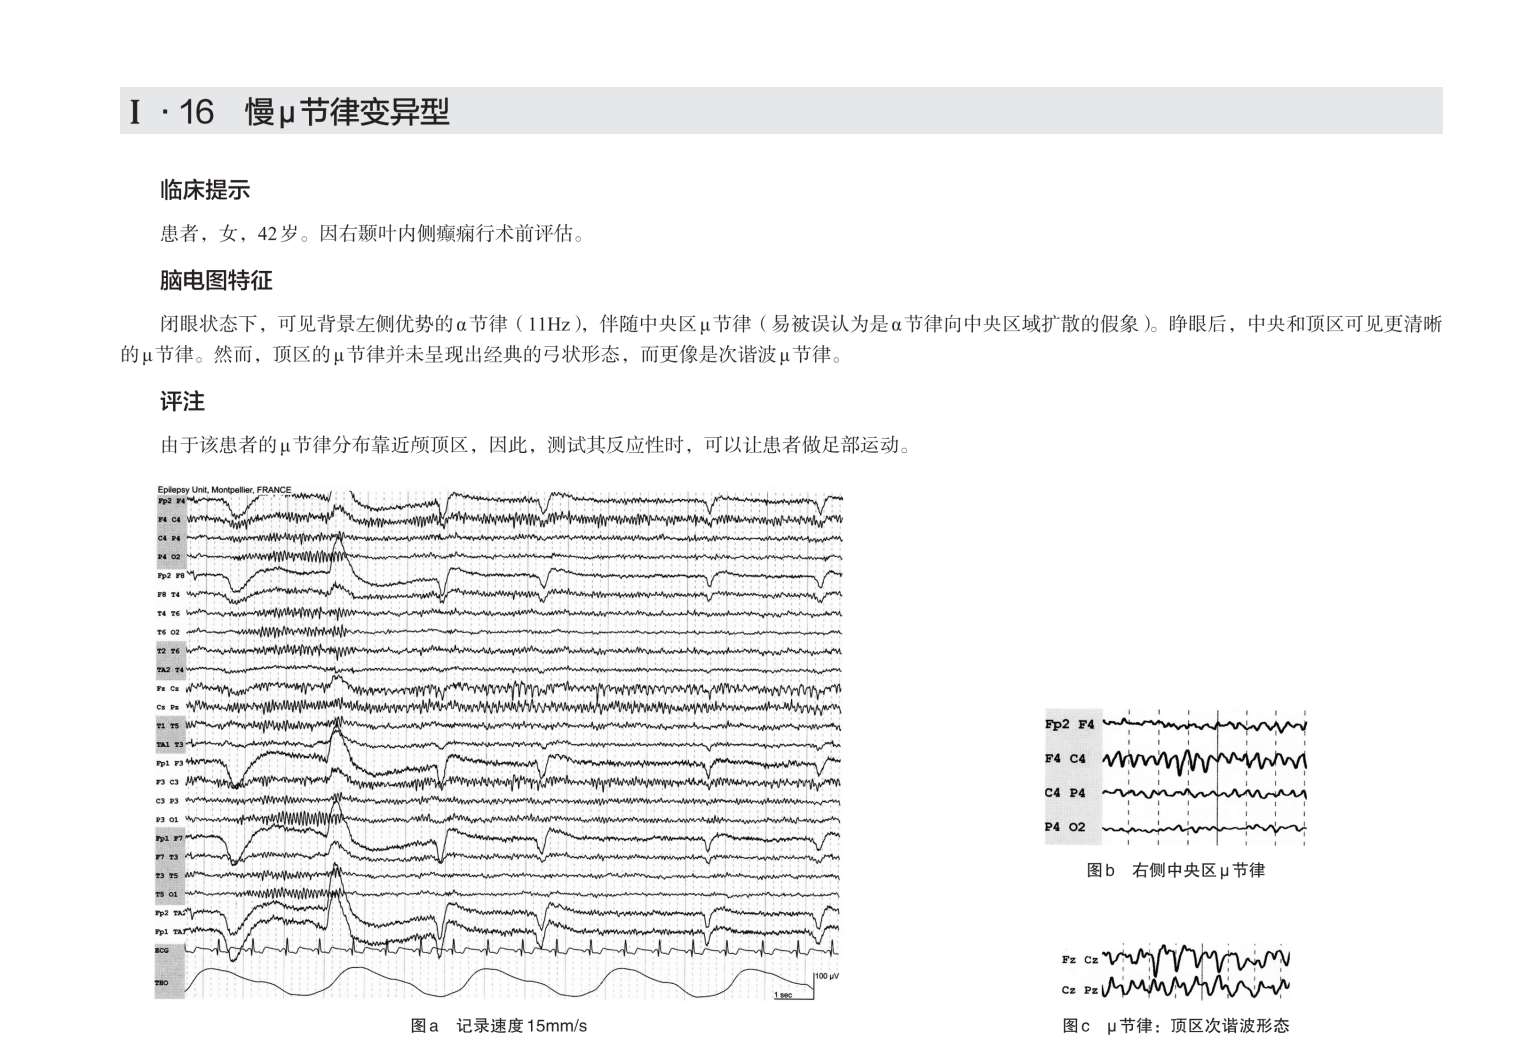Click the "Fp2 F4" label in figure b

(1070, 724)
